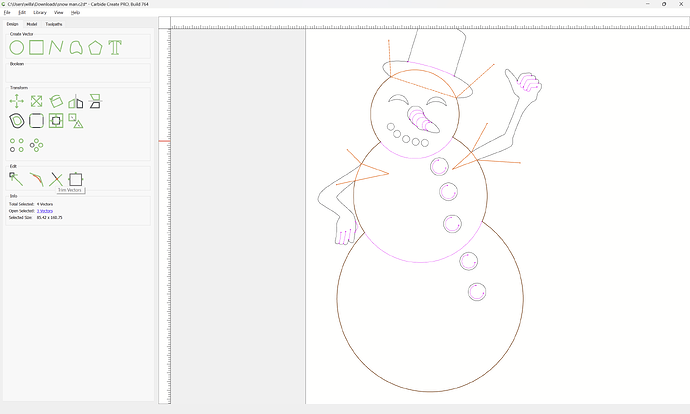This screenshot has width=690, height=414.
Task: Select the second snowman button circle
Action: [448, 192]
